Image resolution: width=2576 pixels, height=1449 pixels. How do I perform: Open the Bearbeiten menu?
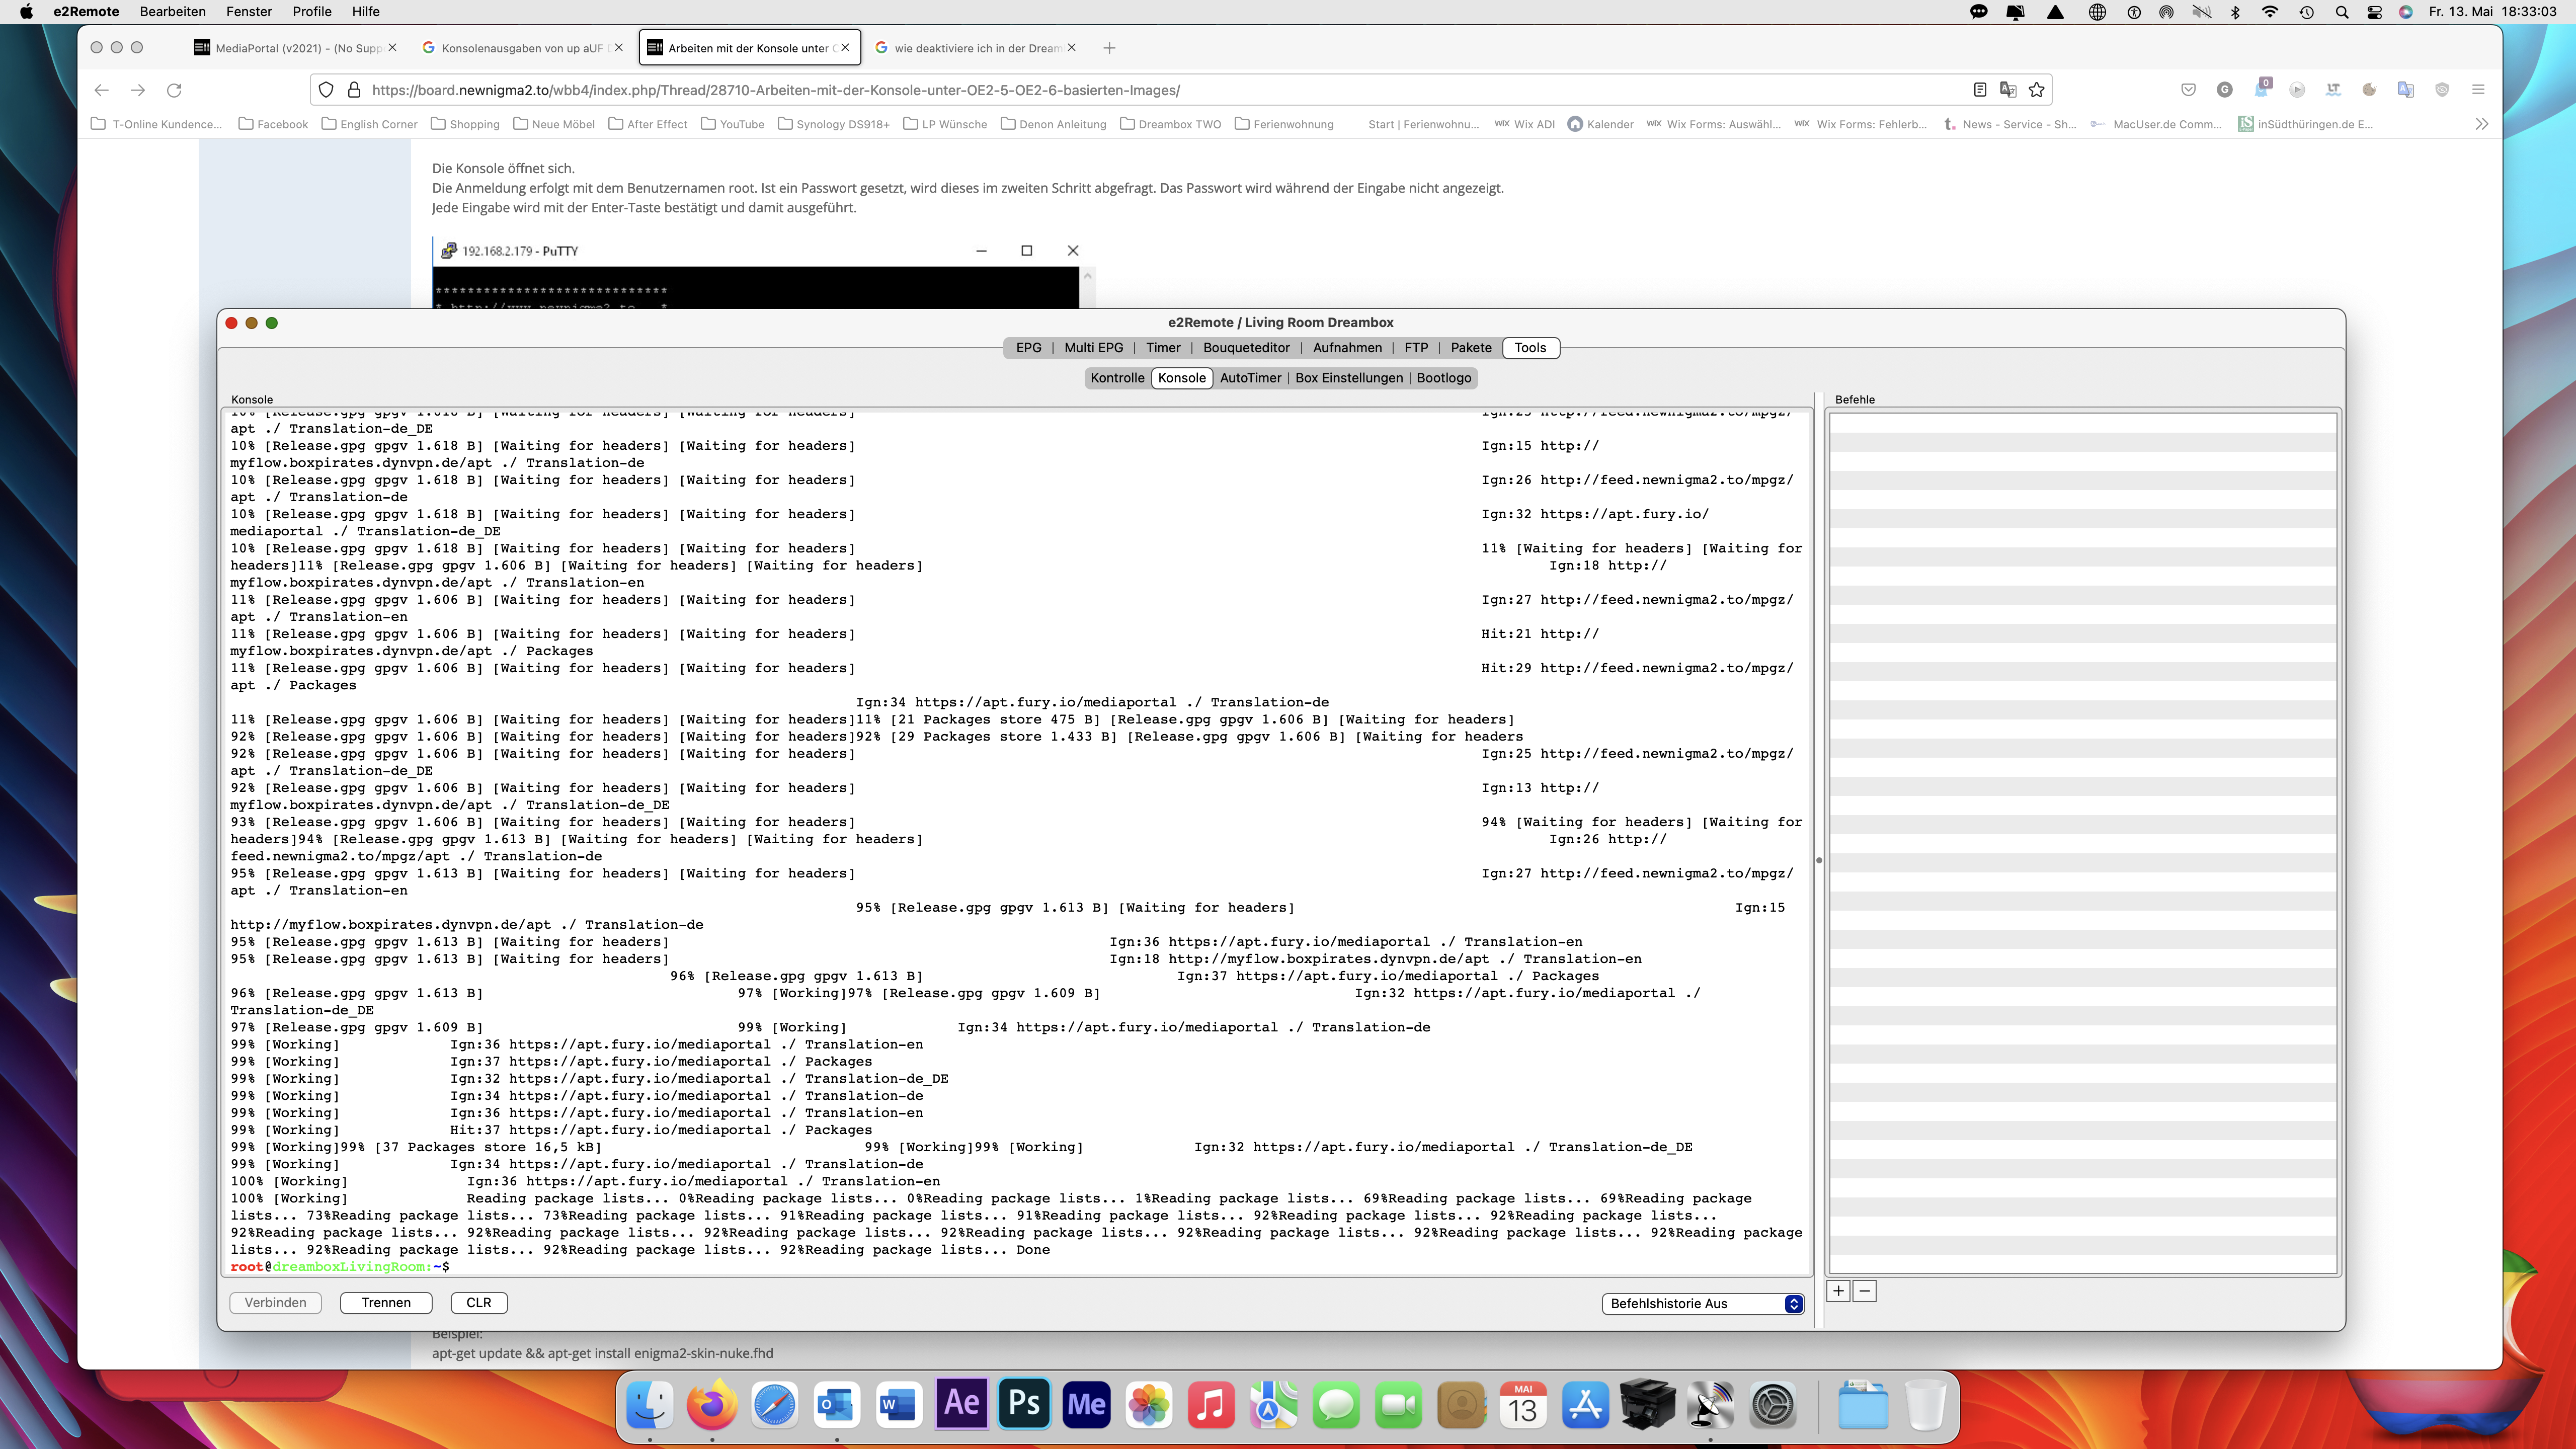tap(172, 11)
